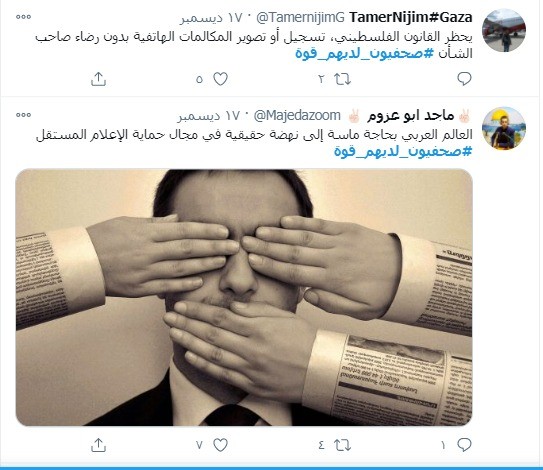Open ماجد ابو عزوم's profile avatar
This screenshot has width=543, height=470.
pos(504,128)
